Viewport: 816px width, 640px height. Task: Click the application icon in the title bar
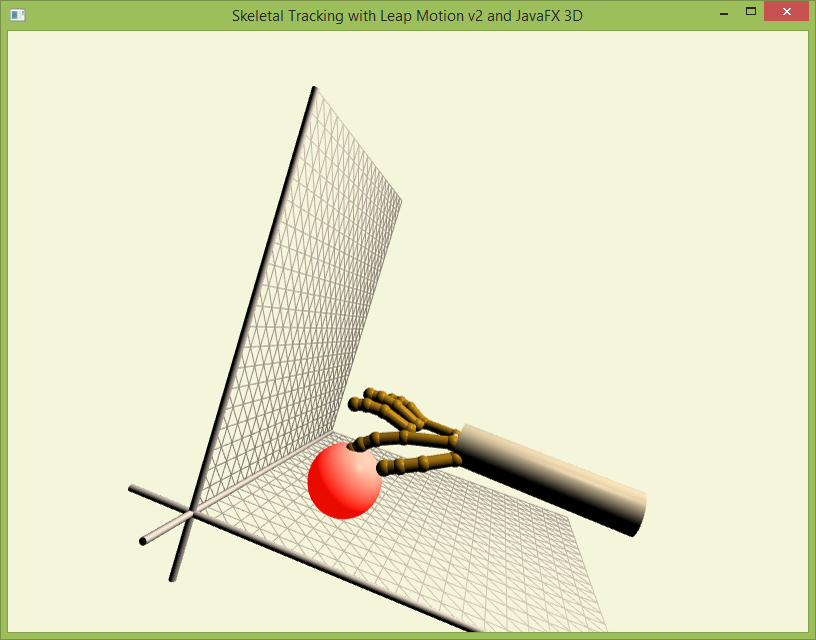[17, 15]
